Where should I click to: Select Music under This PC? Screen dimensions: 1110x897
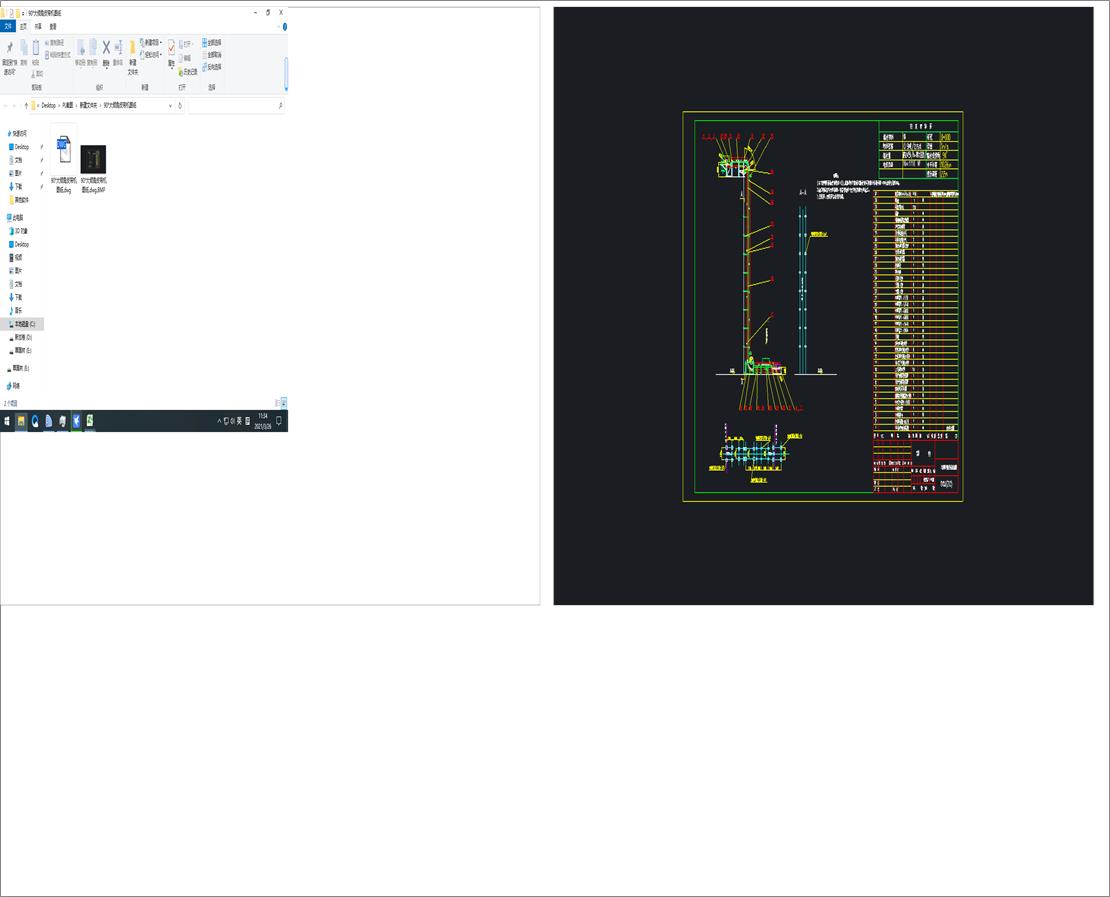[x=16, y=310]
